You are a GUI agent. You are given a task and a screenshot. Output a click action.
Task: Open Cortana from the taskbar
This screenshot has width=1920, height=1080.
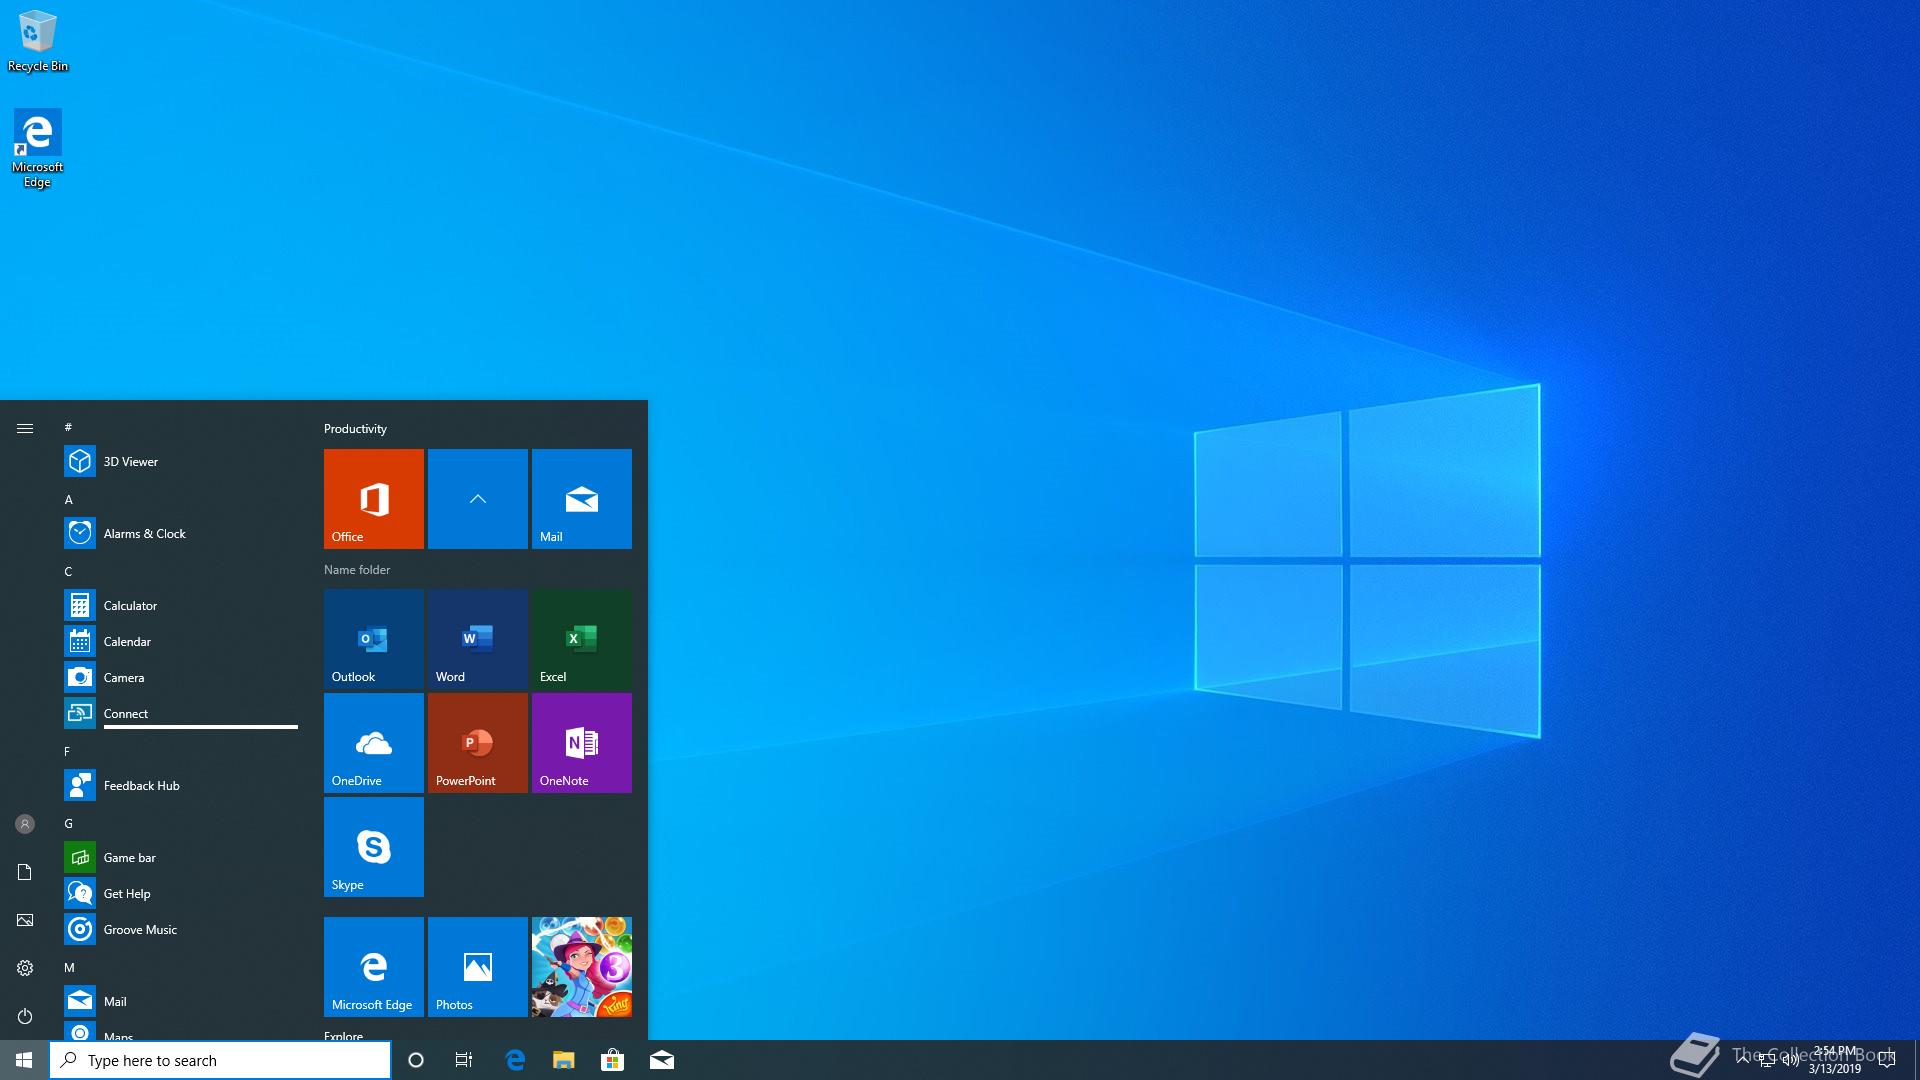point(416,1060)
